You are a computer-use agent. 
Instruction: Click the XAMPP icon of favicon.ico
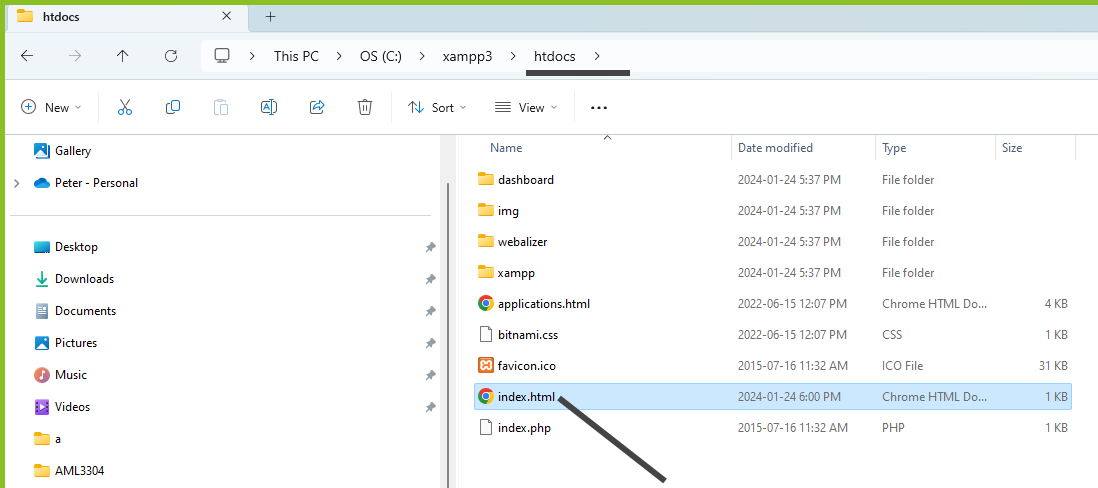(485, 365)
